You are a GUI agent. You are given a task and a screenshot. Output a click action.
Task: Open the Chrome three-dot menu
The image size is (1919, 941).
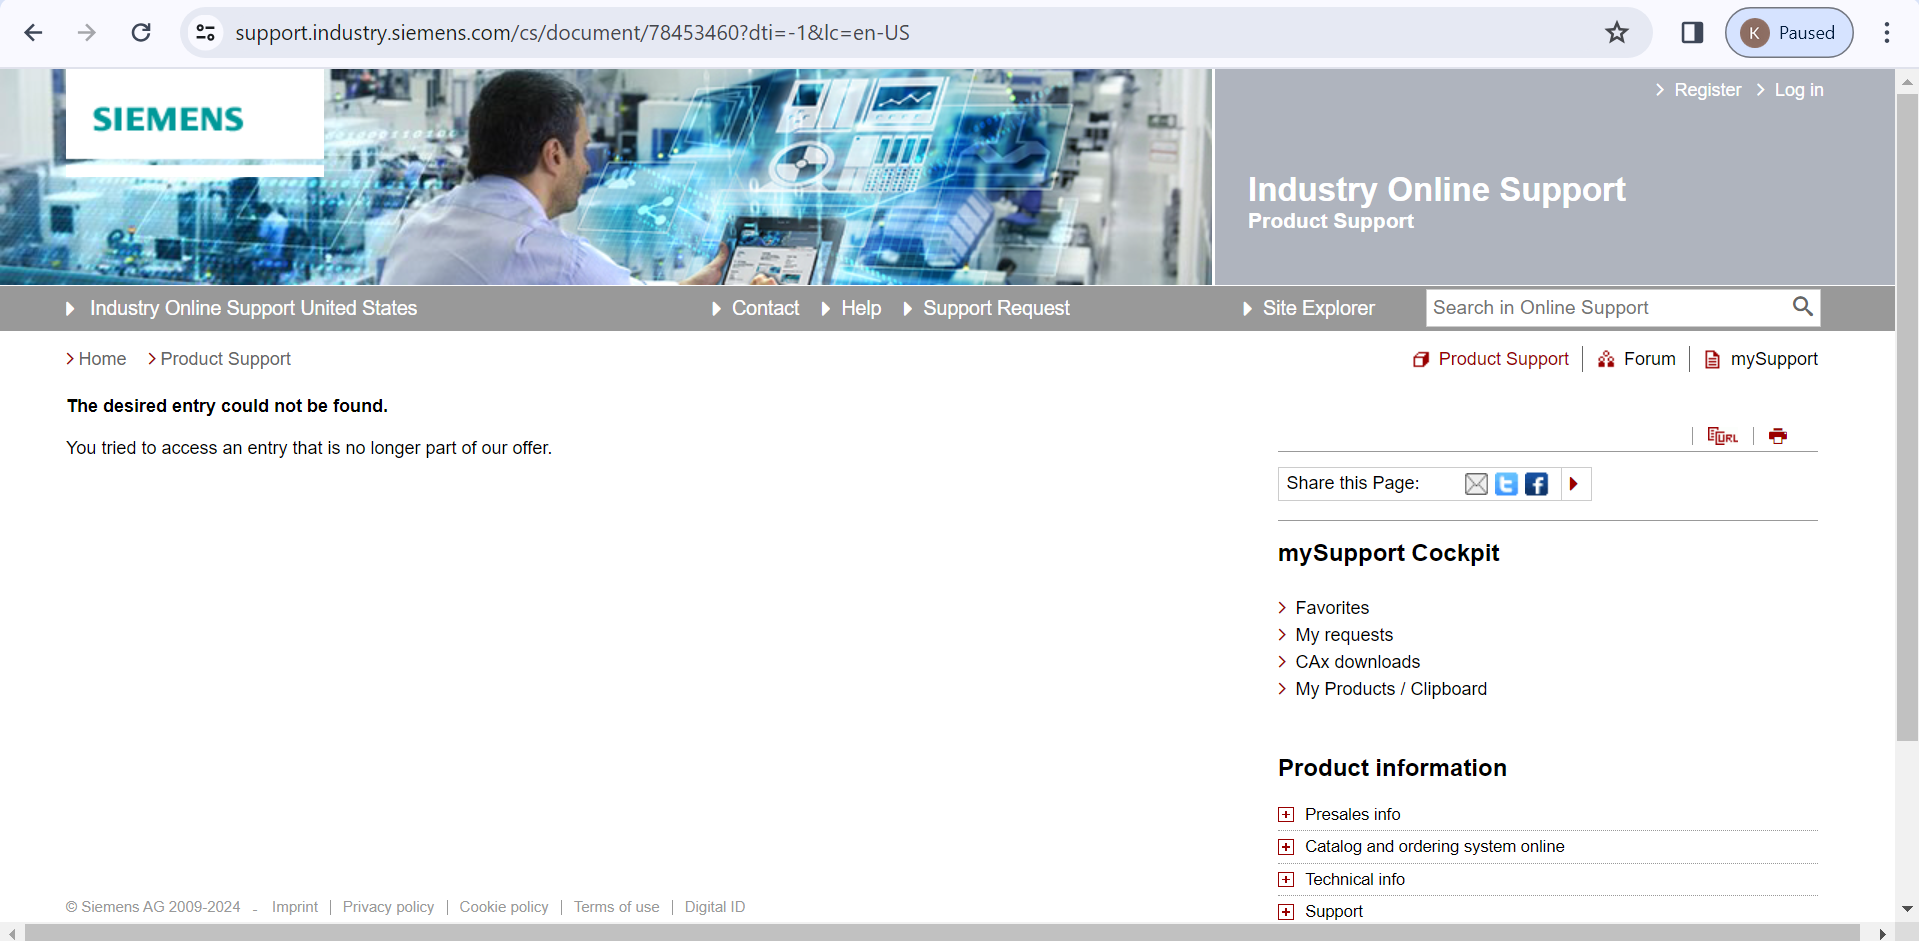(1887, 33)
